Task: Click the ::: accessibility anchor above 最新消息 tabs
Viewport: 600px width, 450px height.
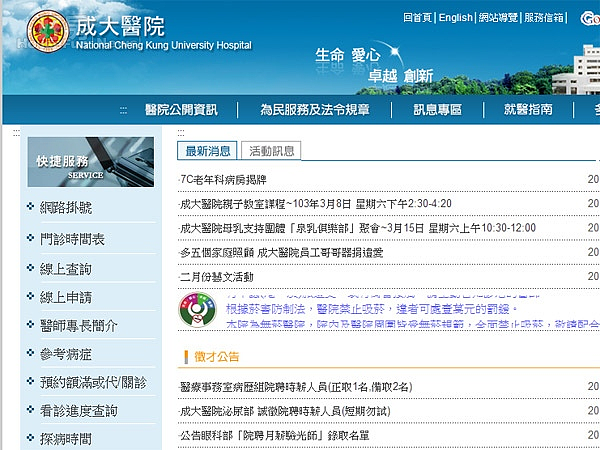Action: point(181,132)
